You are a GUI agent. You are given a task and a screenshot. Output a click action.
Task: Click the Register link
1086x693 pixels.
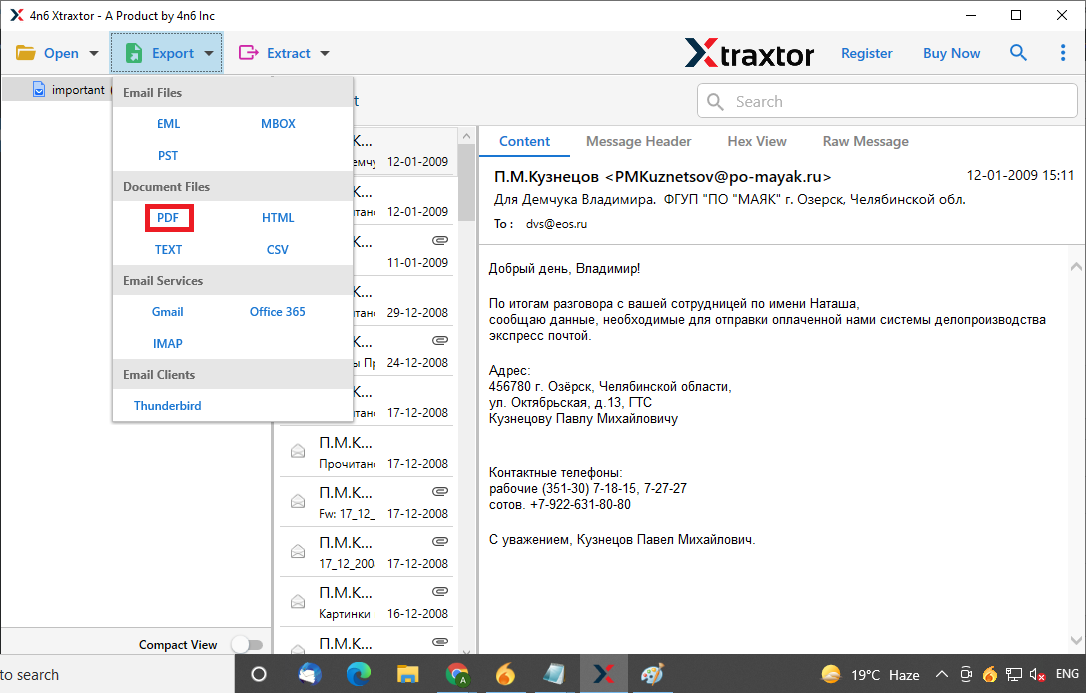click(866, 53)
